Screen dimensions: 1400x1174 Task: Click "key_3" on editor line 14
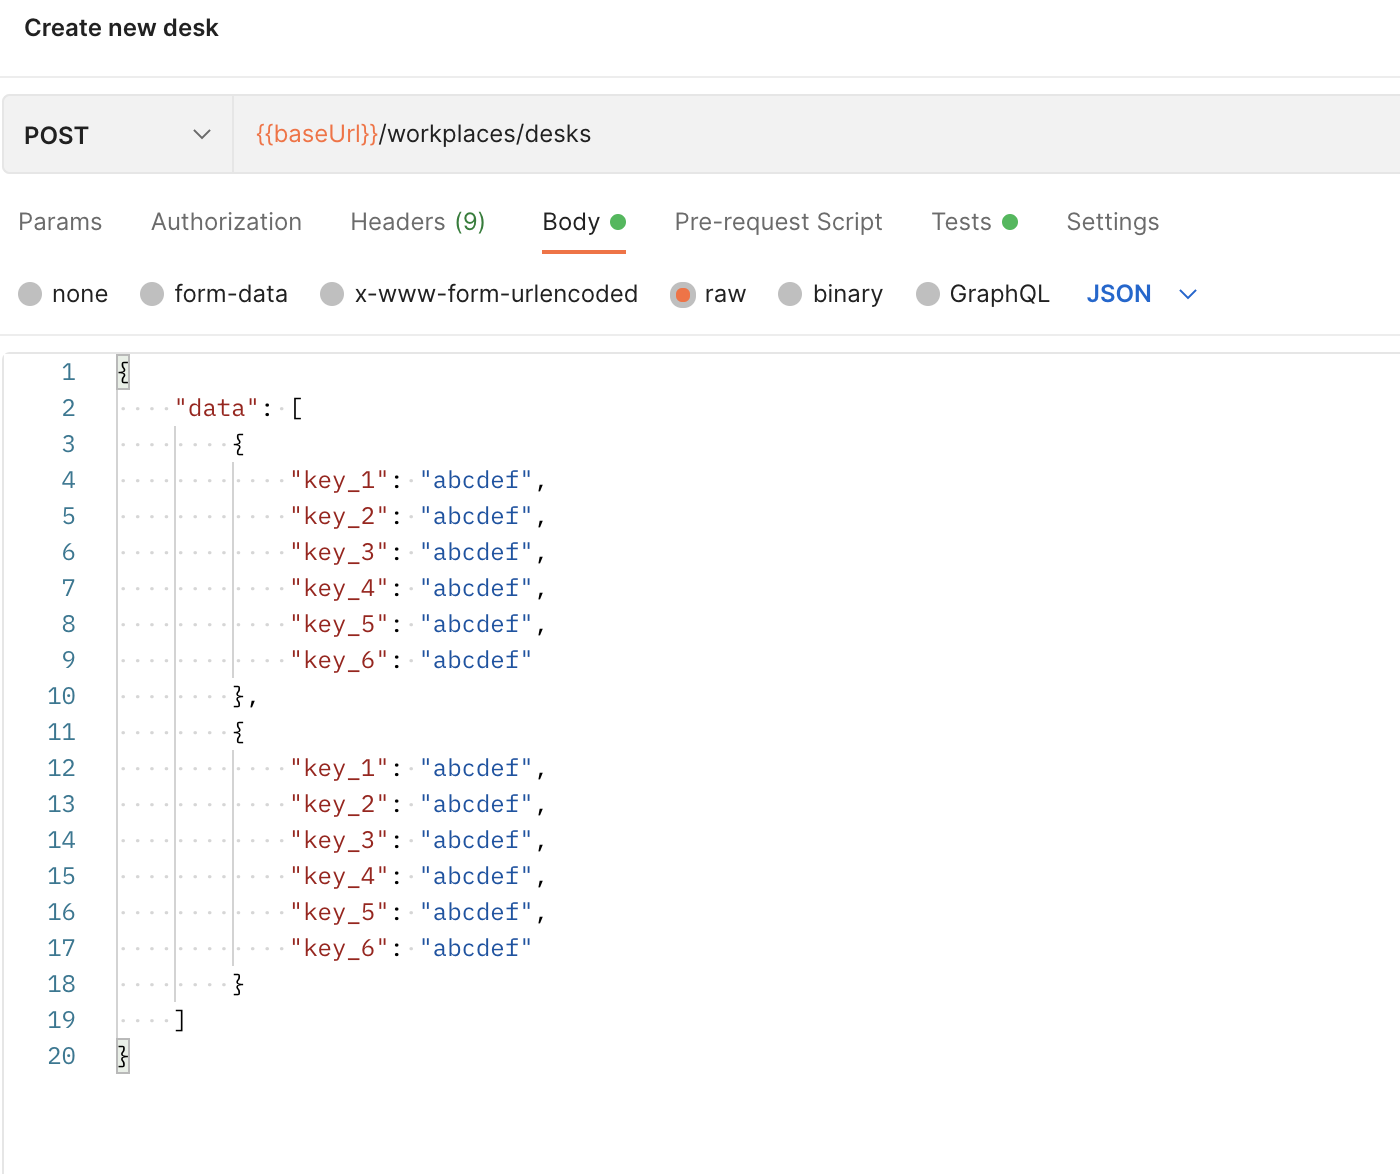(x=339, y=840)
